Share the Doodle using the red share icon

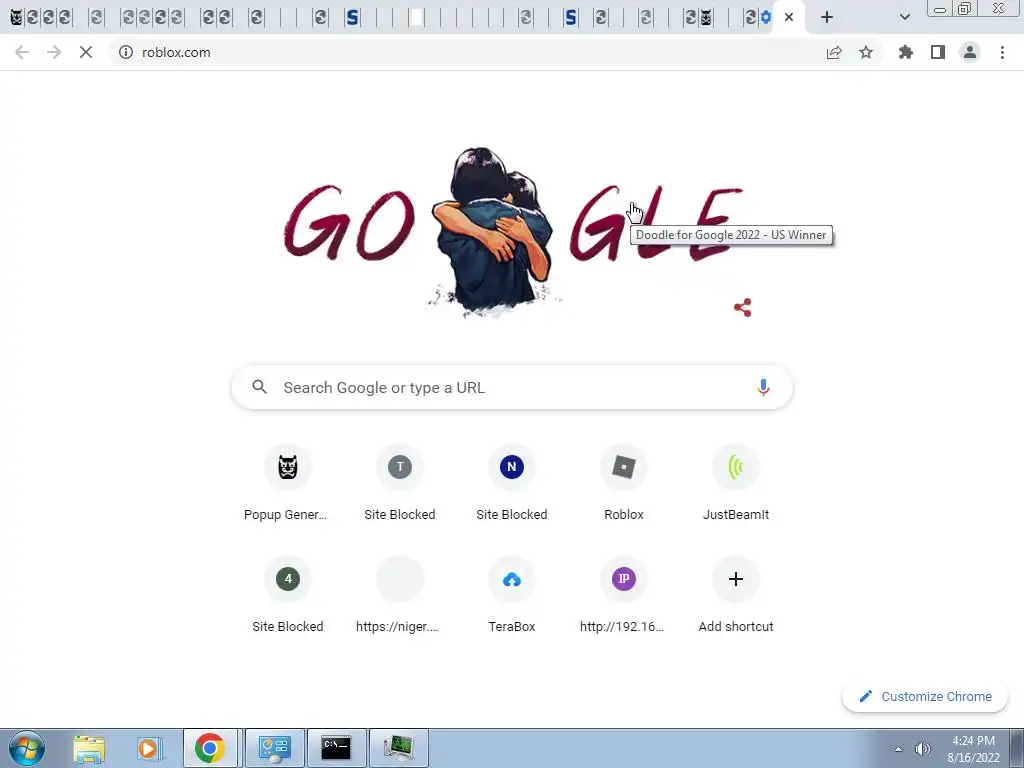[743, 308]
